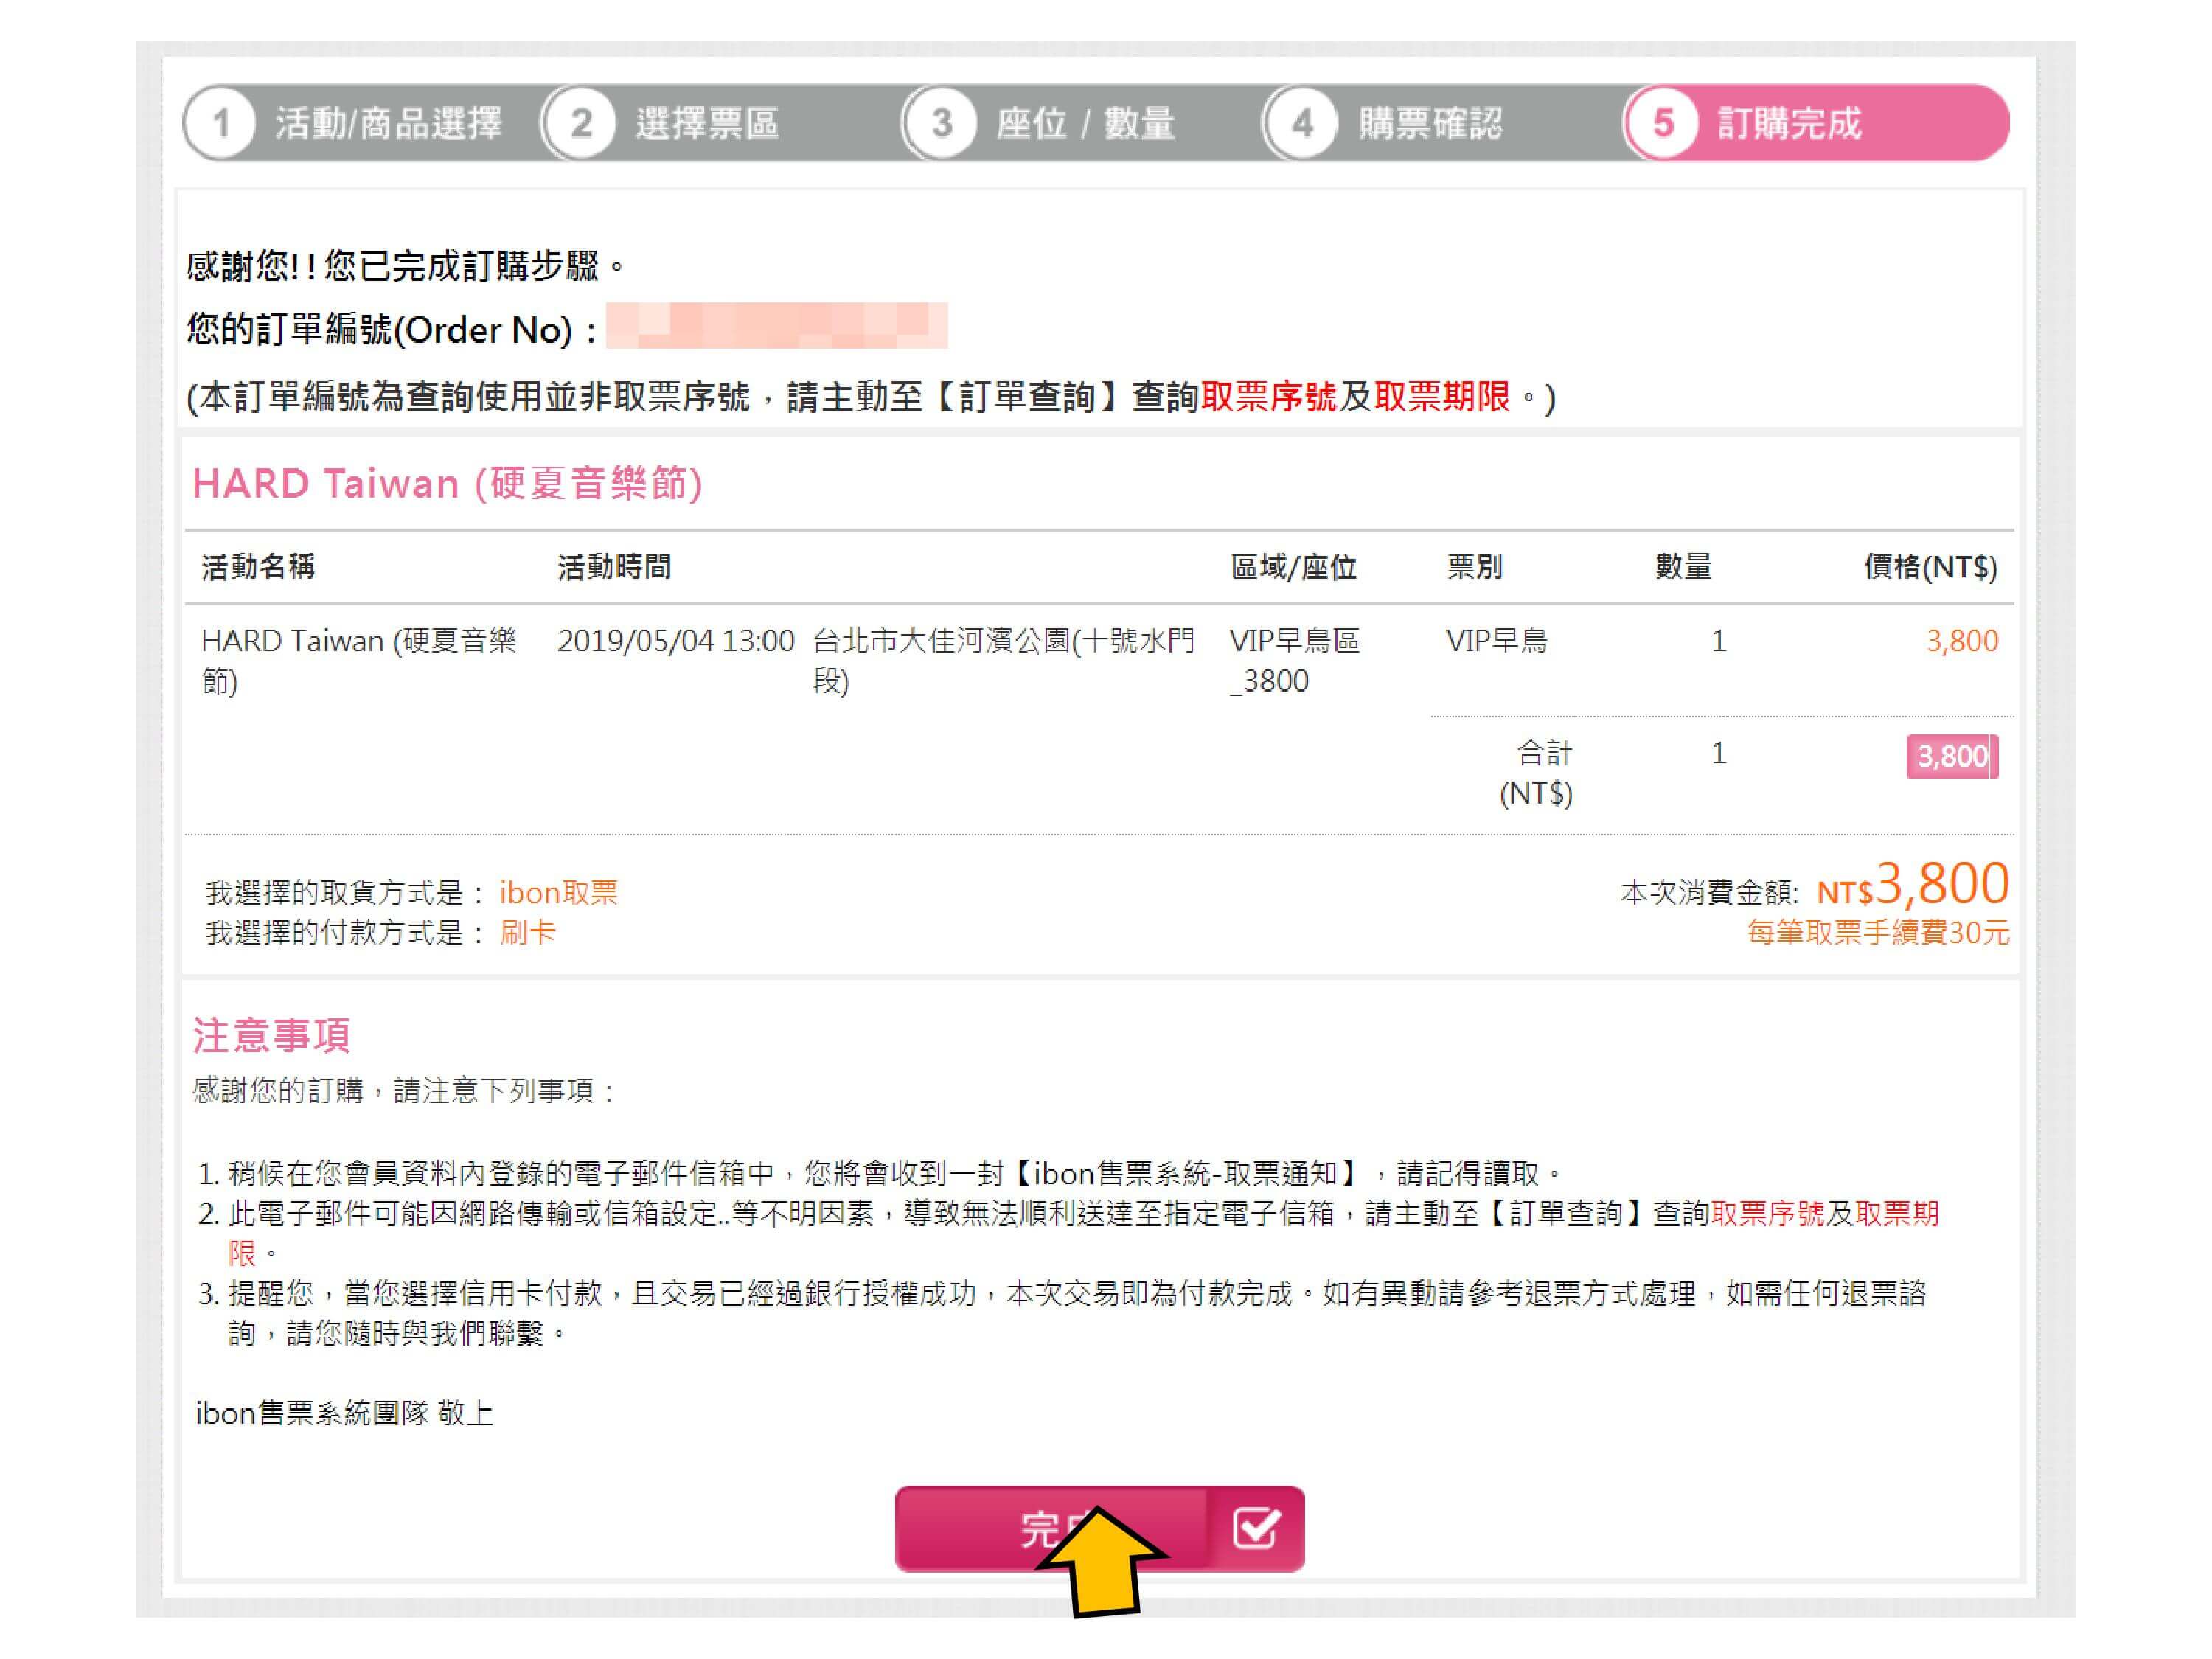Select the 活動/商品選擇 step tab
The height and width of the screenshot is (1659, 2212).
[389, 124]
